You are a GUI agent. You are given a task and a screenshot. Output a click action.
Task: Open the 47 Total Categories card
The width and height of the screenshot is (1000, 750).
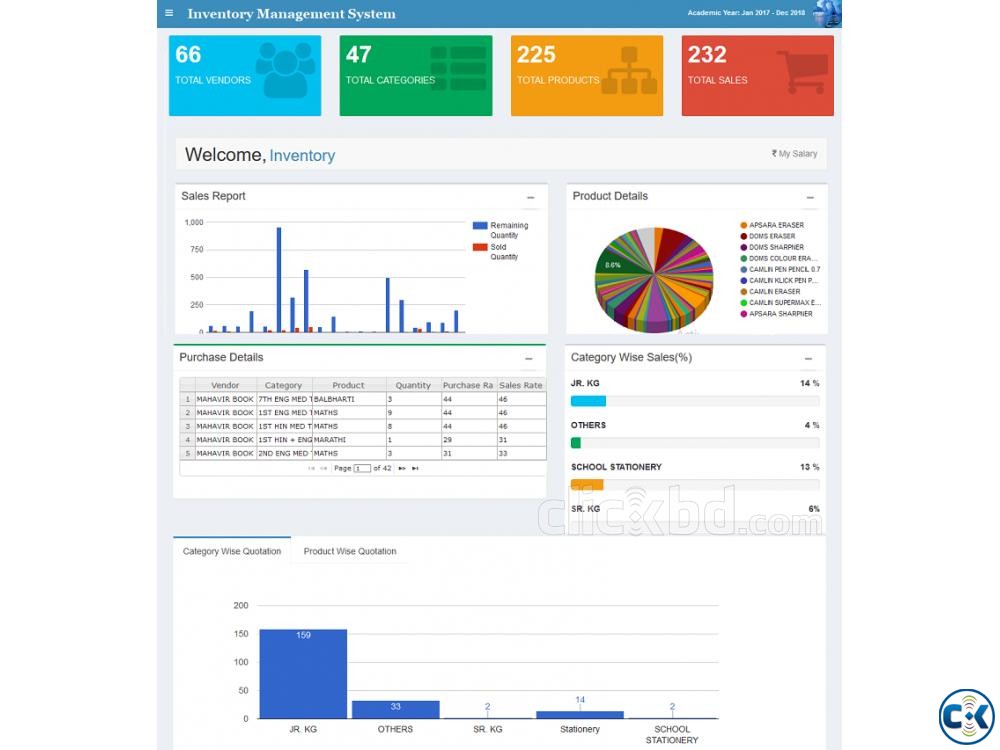[x=416, y=75]
